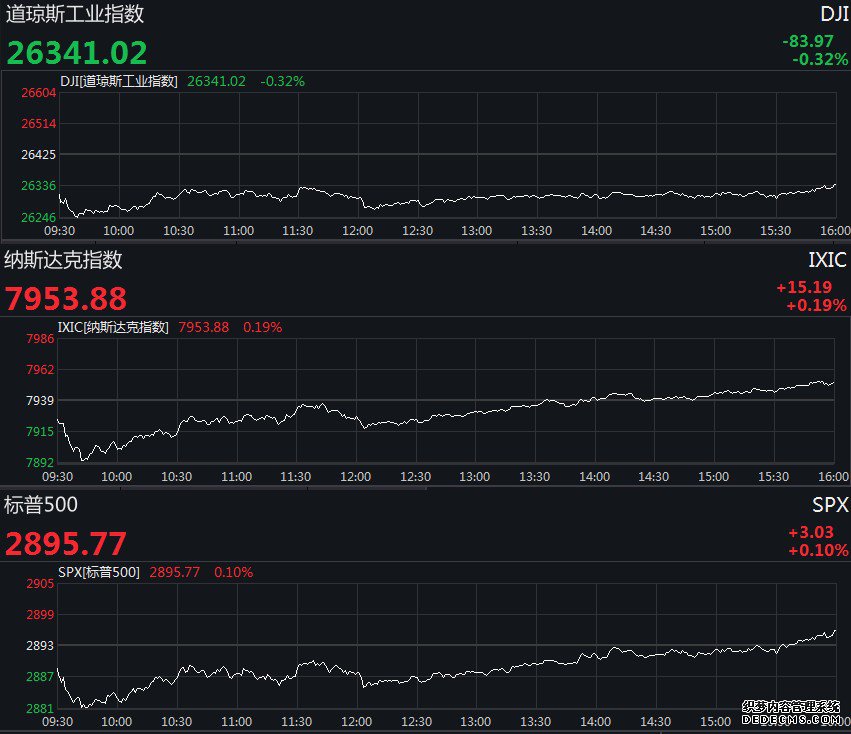
Task: Click the DJI[道琼斯工业指数] chart legend label
Action: [119, 81]
